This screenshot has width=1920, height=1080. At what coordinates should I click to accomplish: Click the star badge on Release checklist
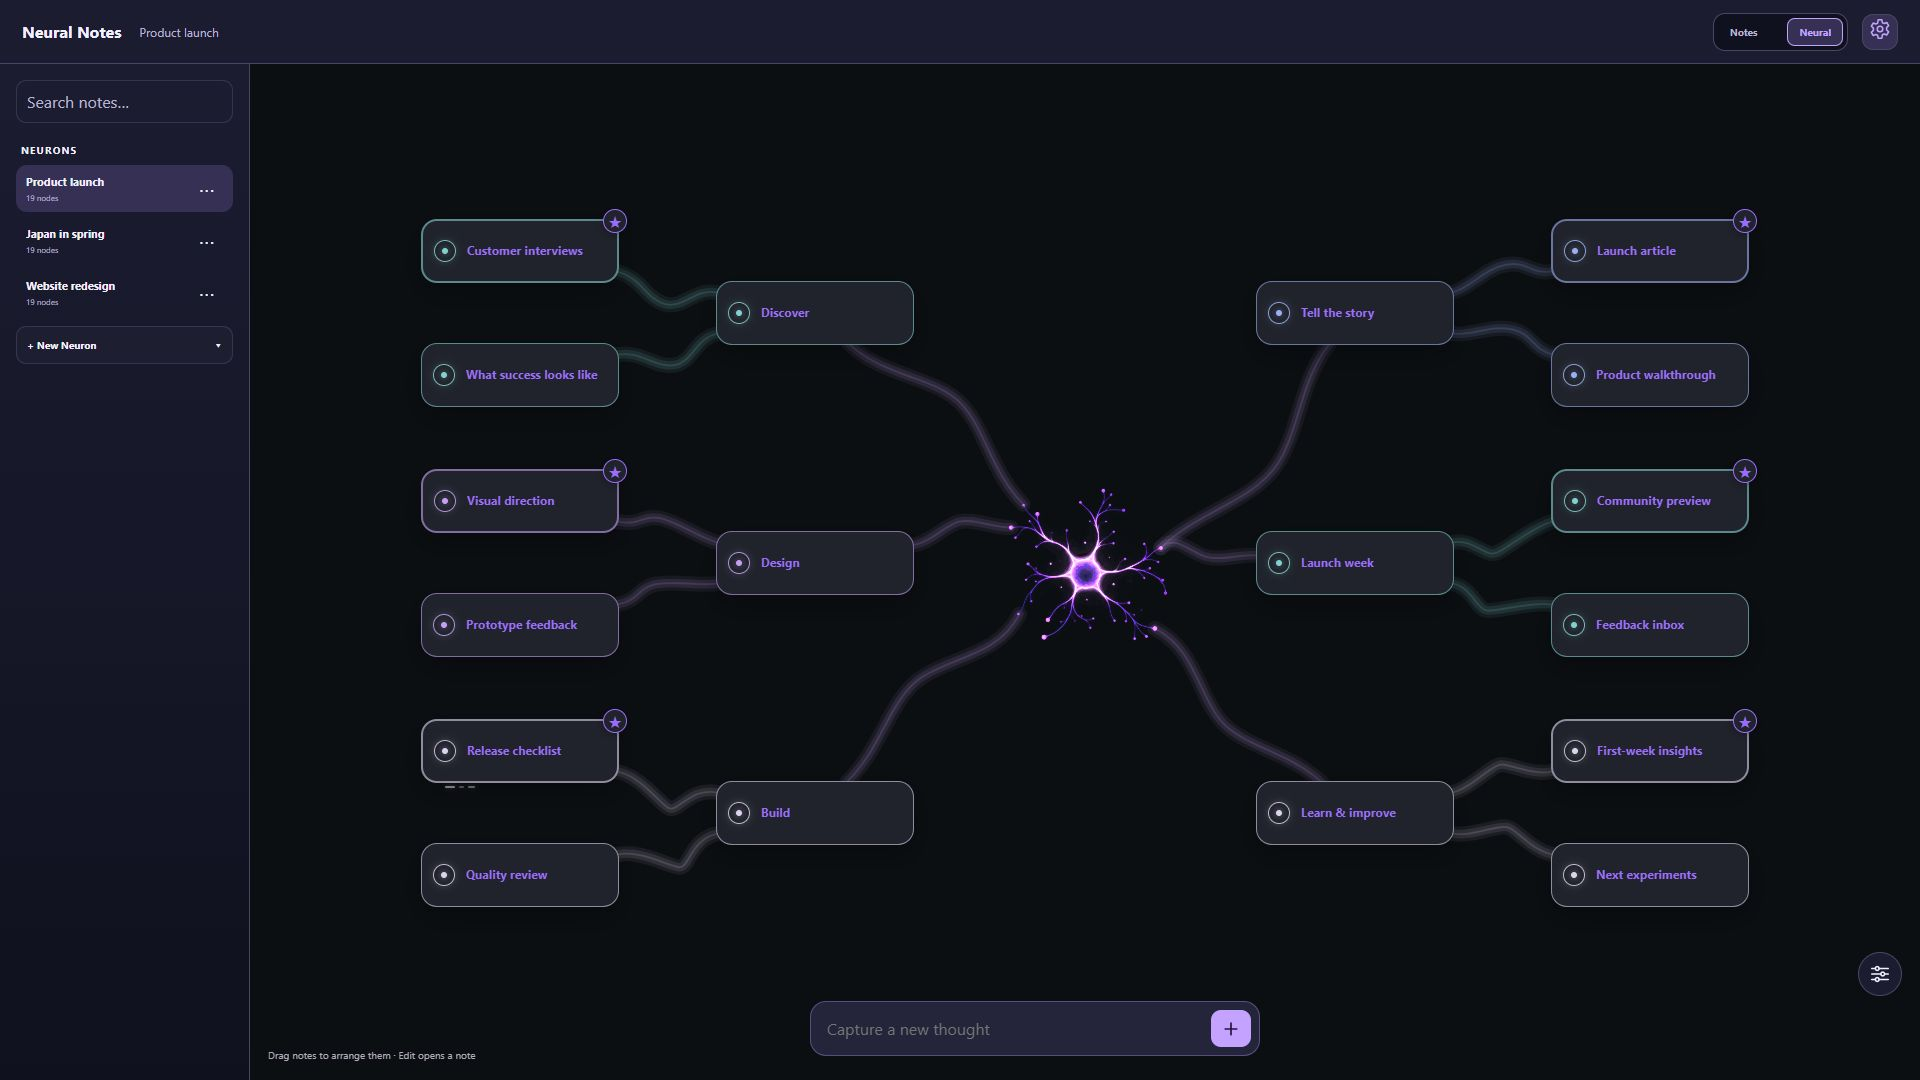(x=615, y=722)
